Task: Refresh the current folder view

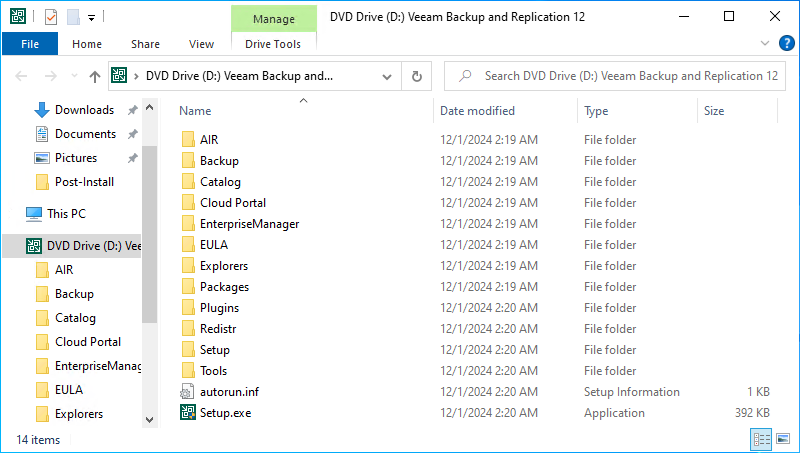Action: (417, 77)
